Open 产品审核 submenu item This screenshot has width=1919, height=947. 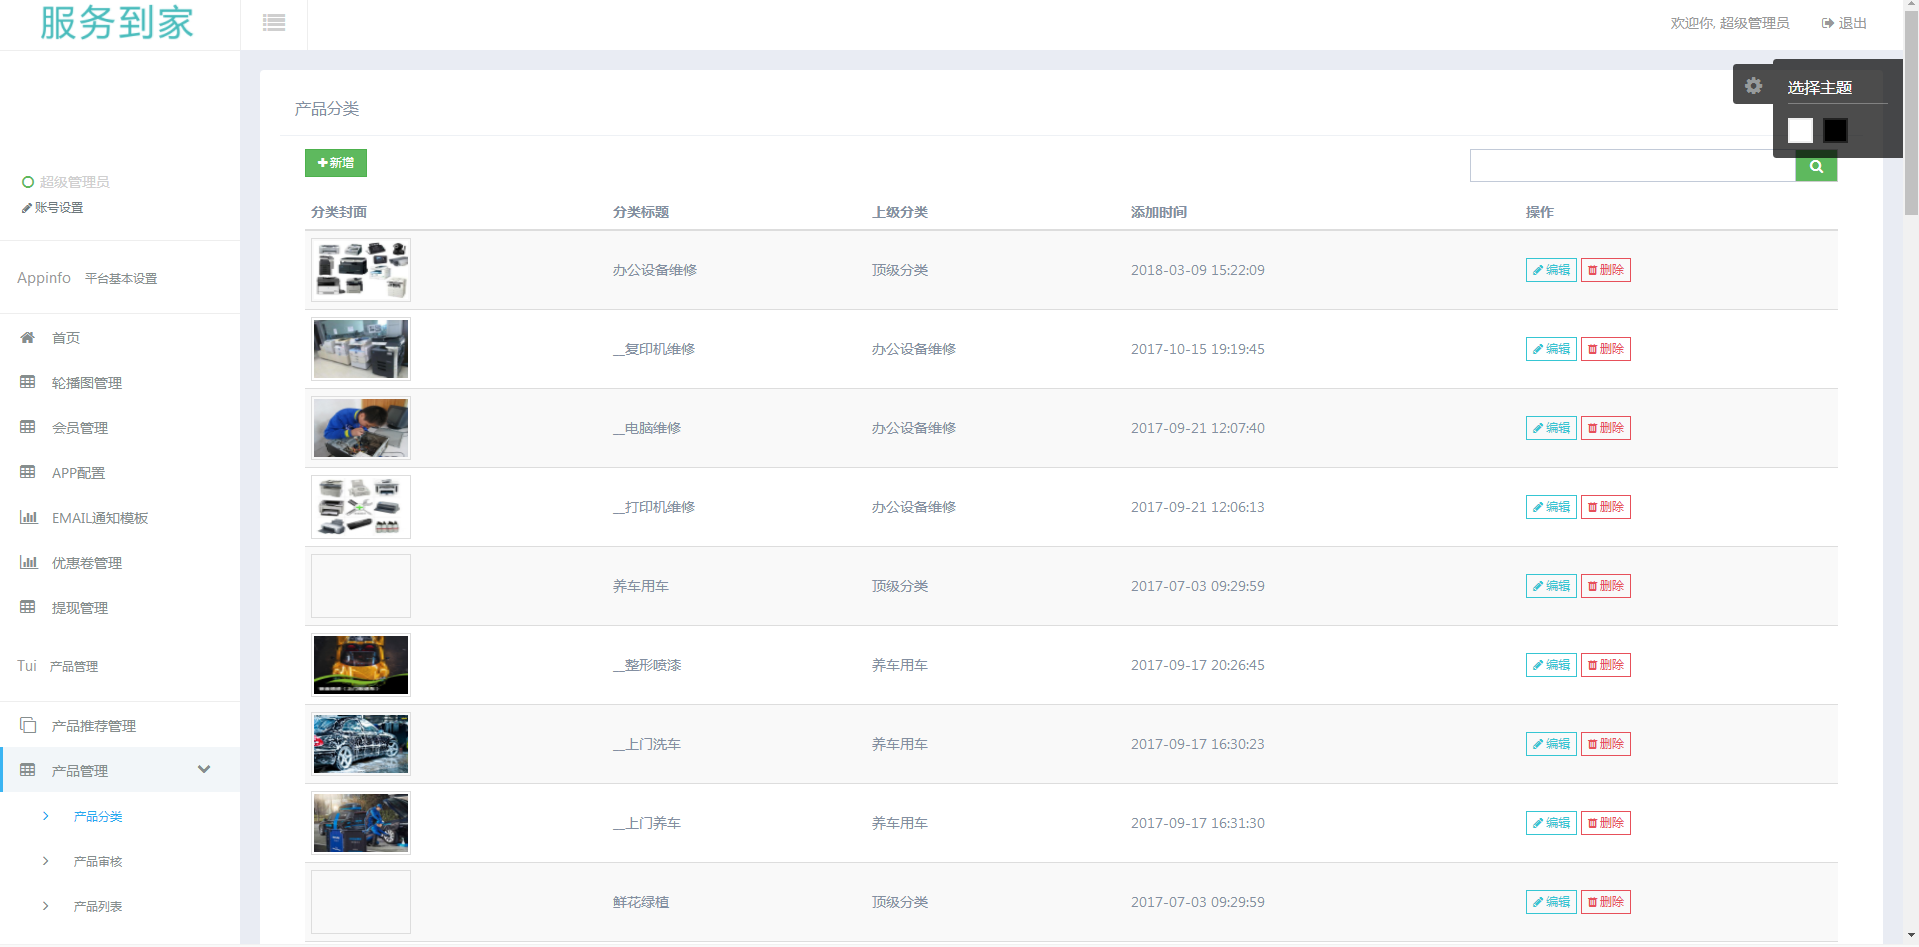[x=98, y=862]
